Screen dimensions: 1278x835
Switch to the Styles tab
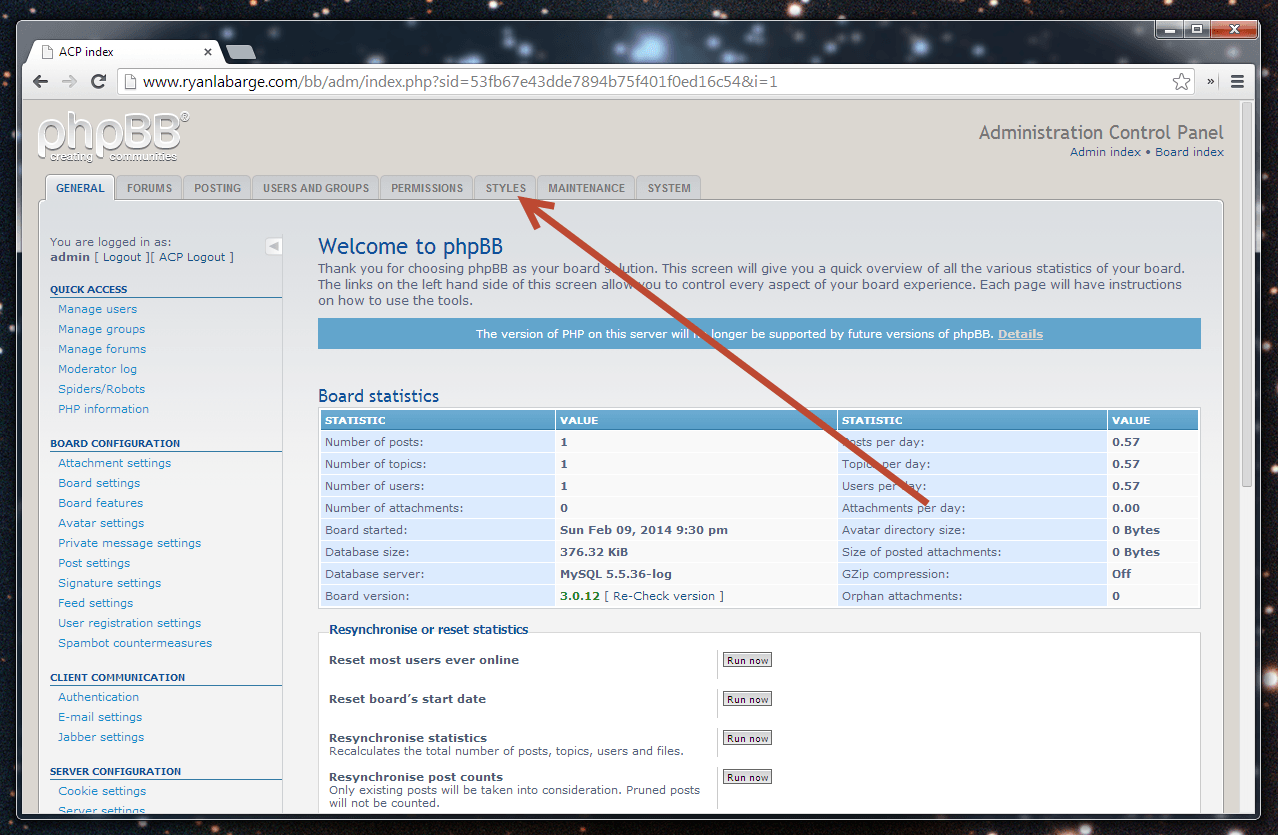pyautogui.click(x=505, y=188)
